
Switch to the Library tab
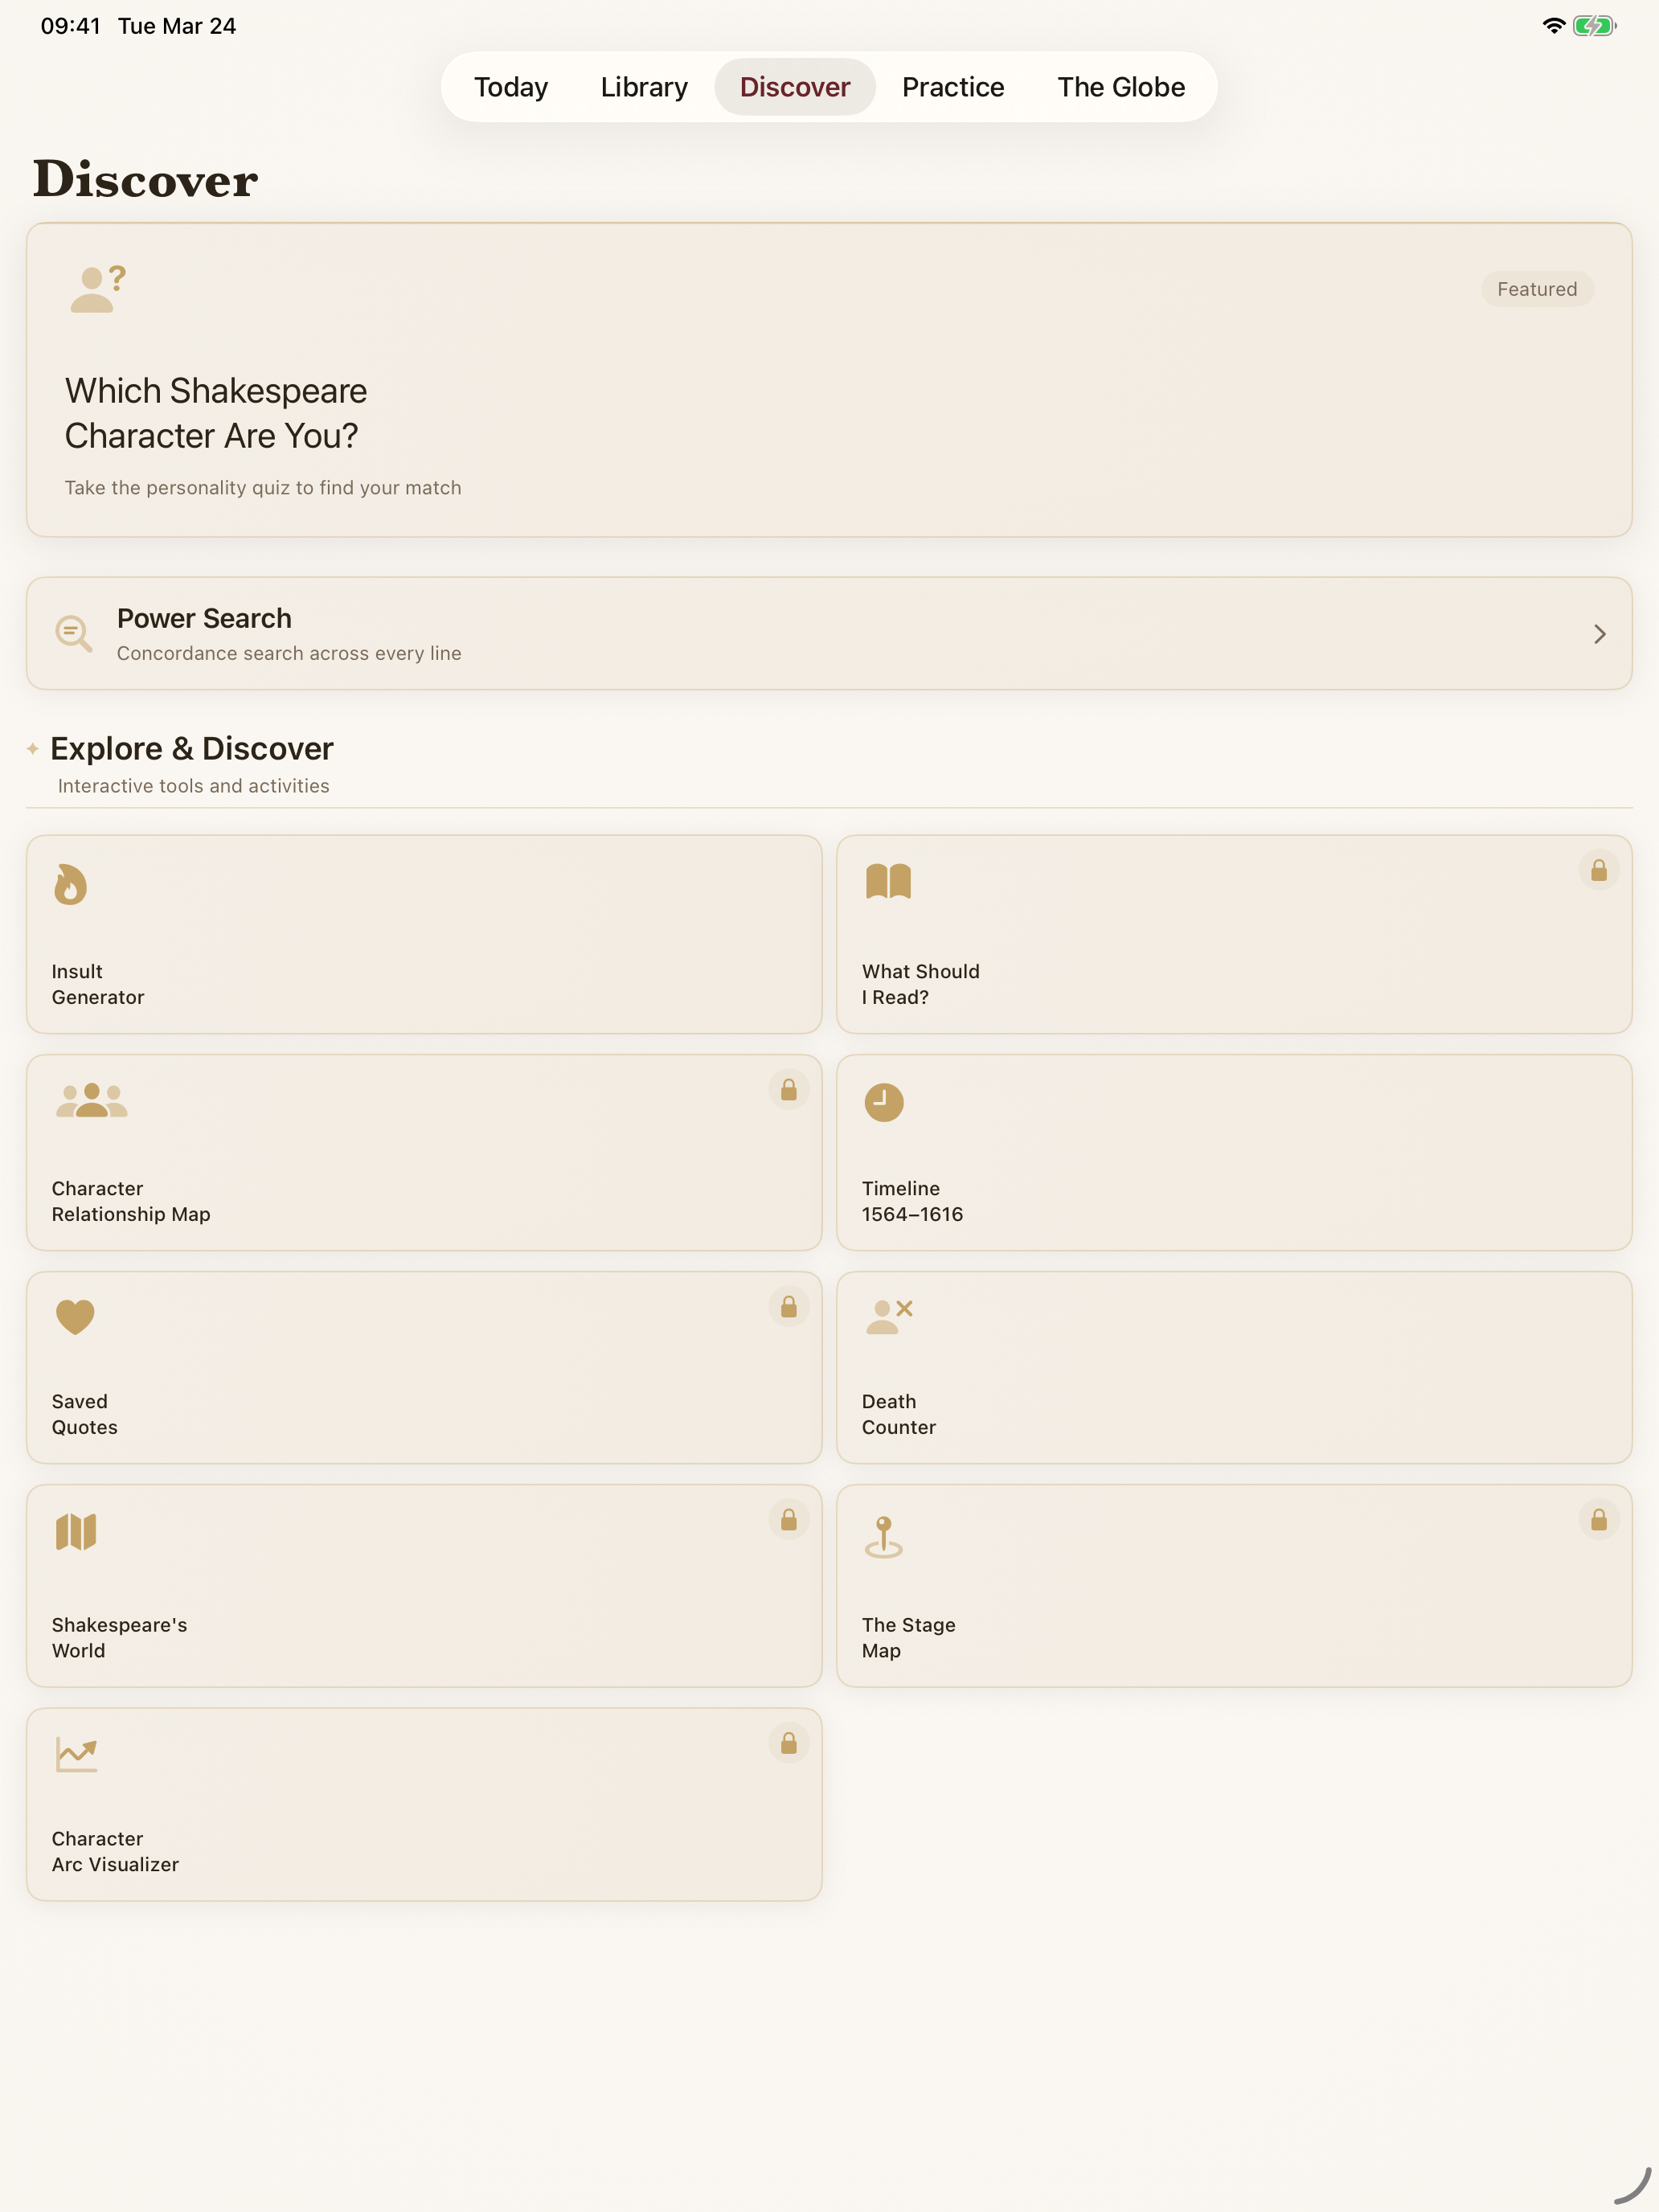click(644, 87)
